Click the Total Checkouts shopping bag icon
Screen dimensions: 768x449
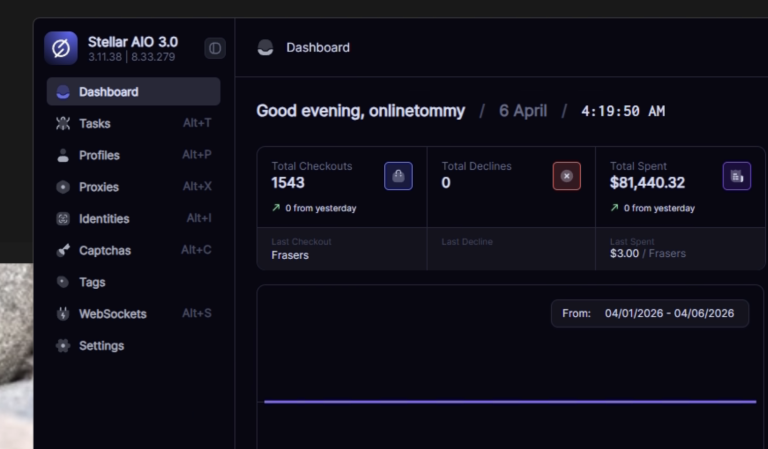point(398,176)
